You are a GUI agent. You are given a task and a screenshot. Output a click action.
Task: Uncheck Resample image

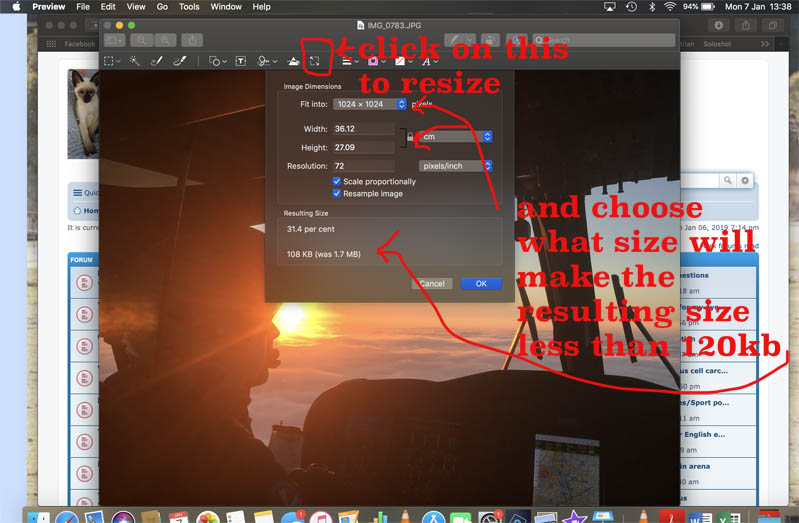click(337, 194)
